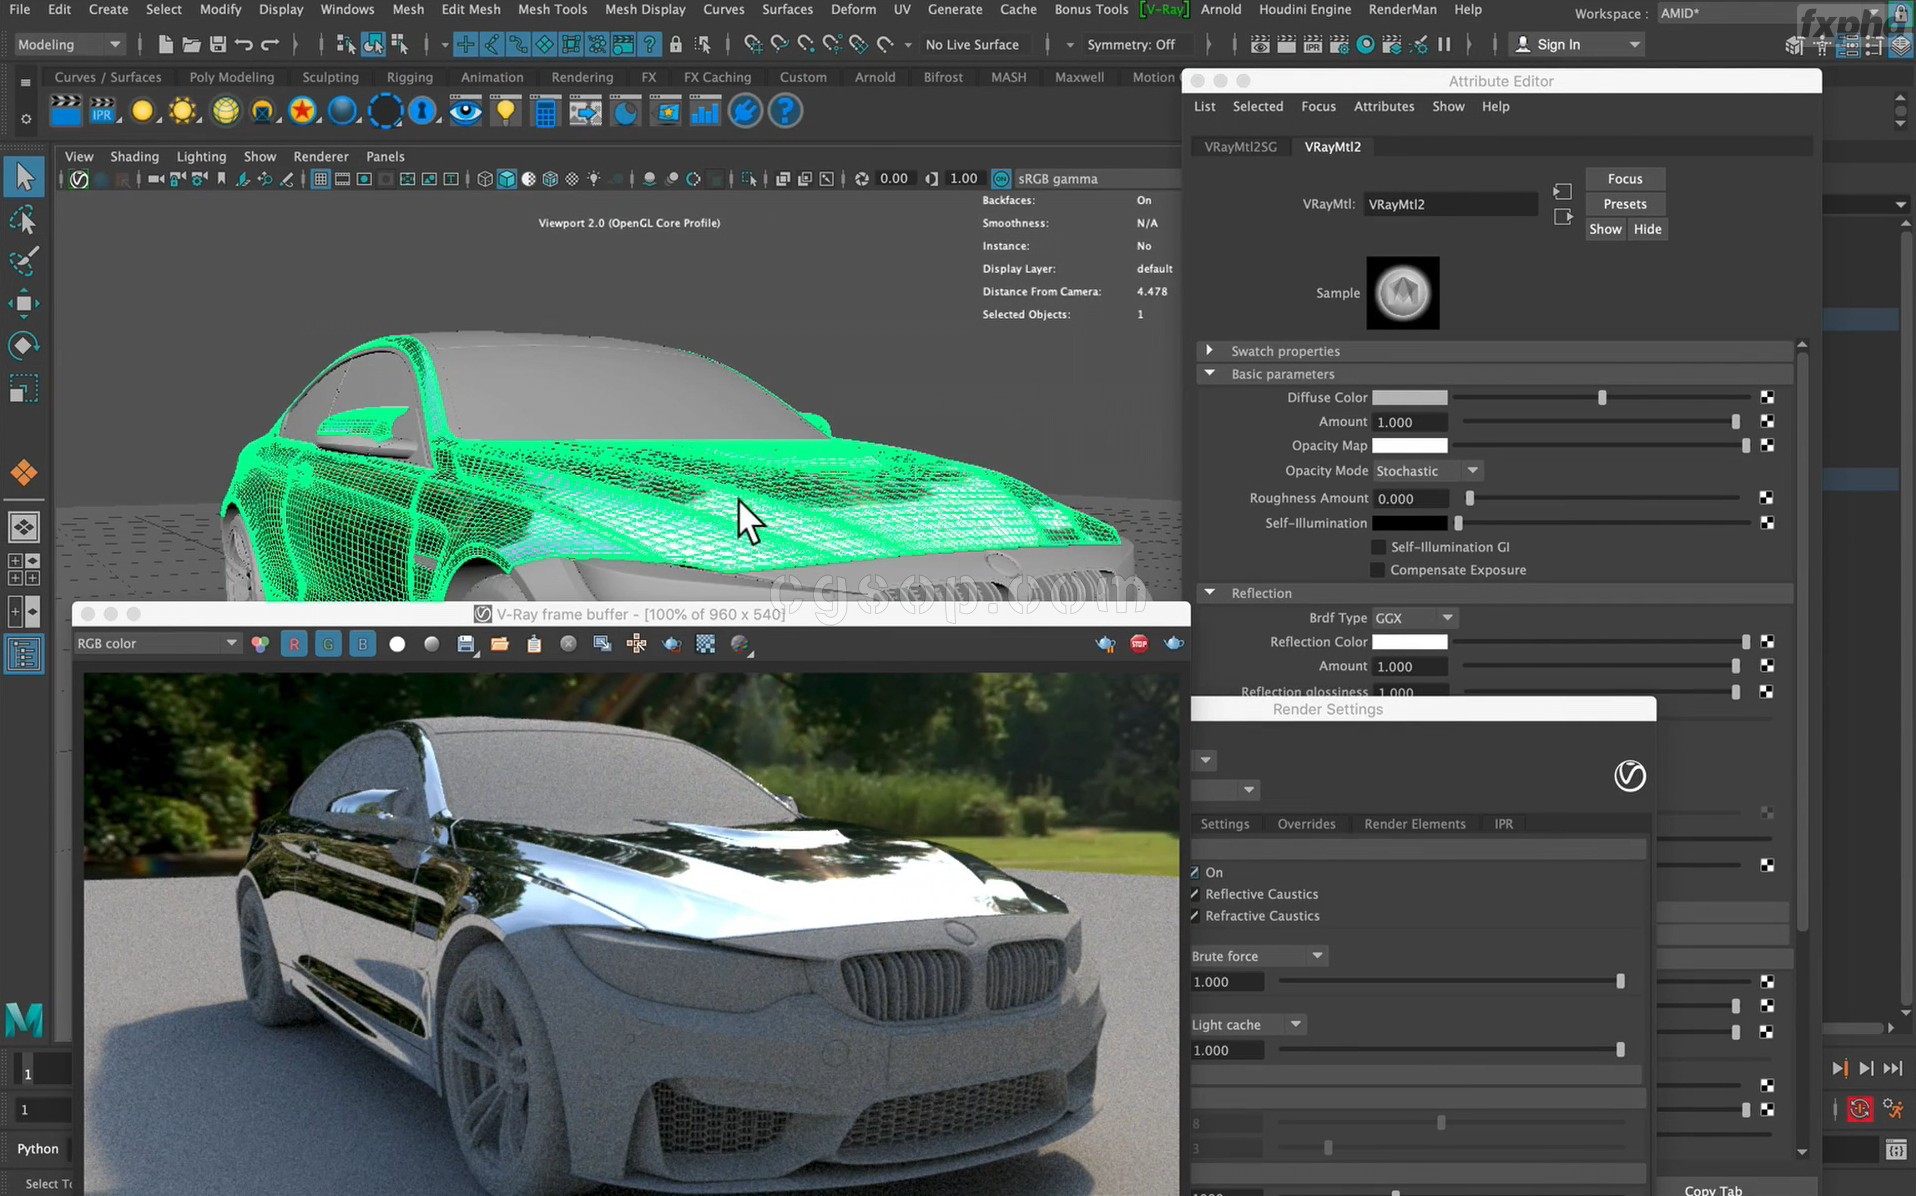This screenshot has height=1196, width=1916.
Task: Start V-Ray IPR from the shelf
Action: (x=103, y=111)
